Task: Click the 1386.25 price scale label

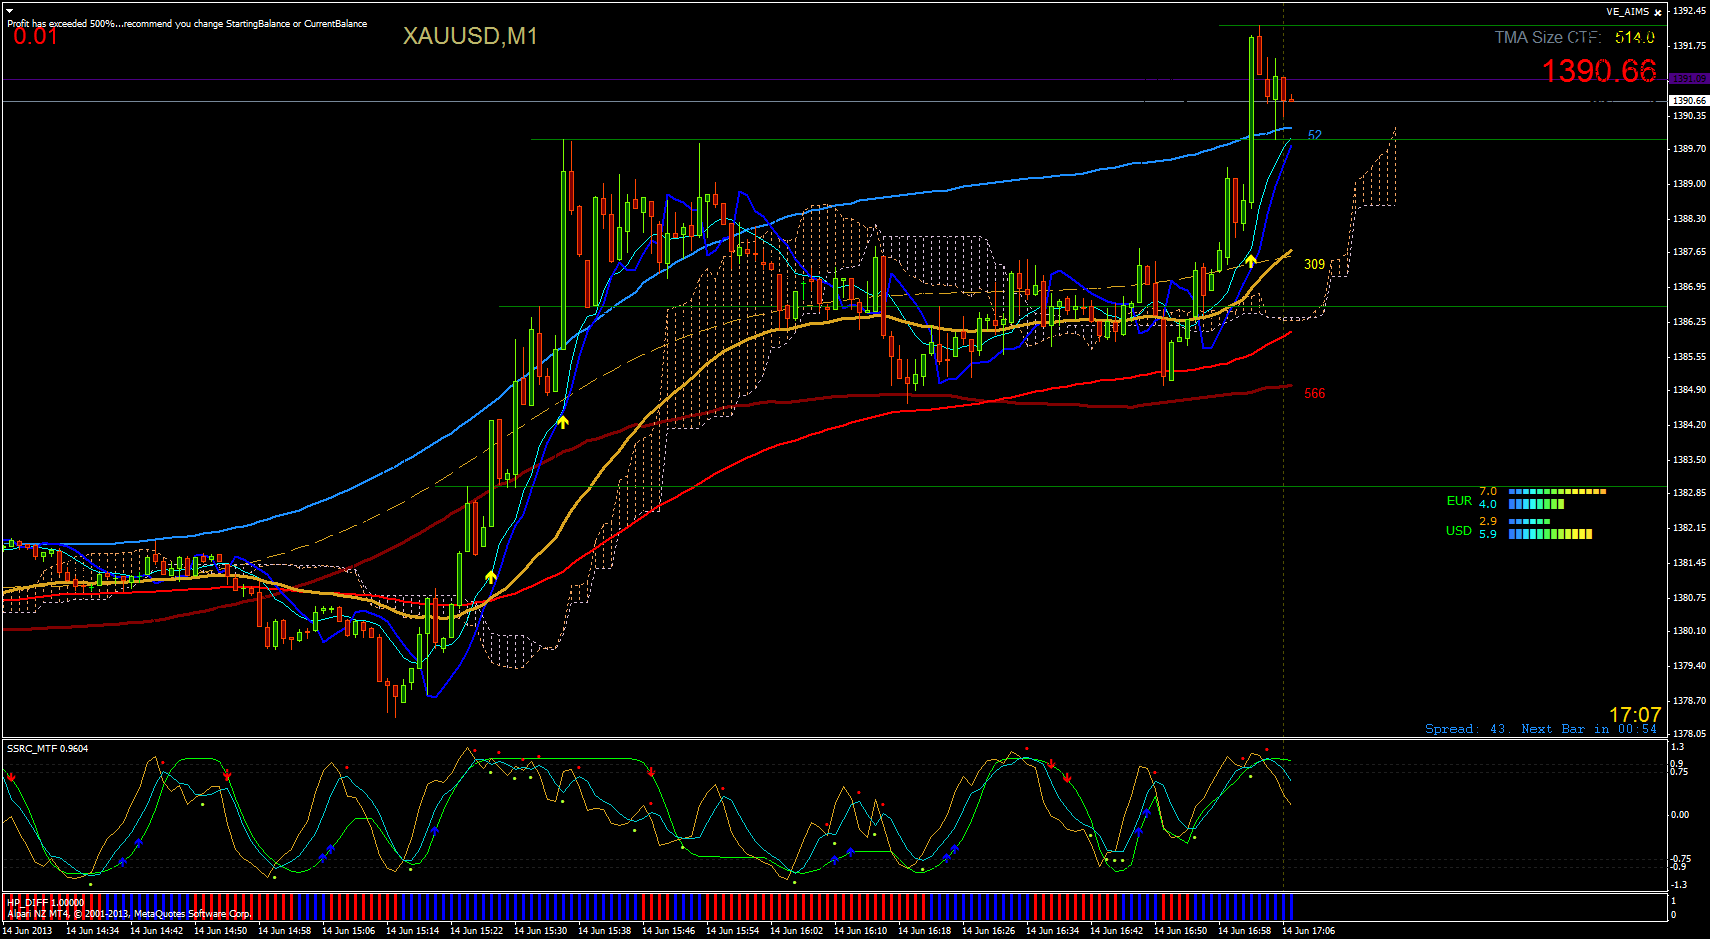Action: click(1689, 322)
